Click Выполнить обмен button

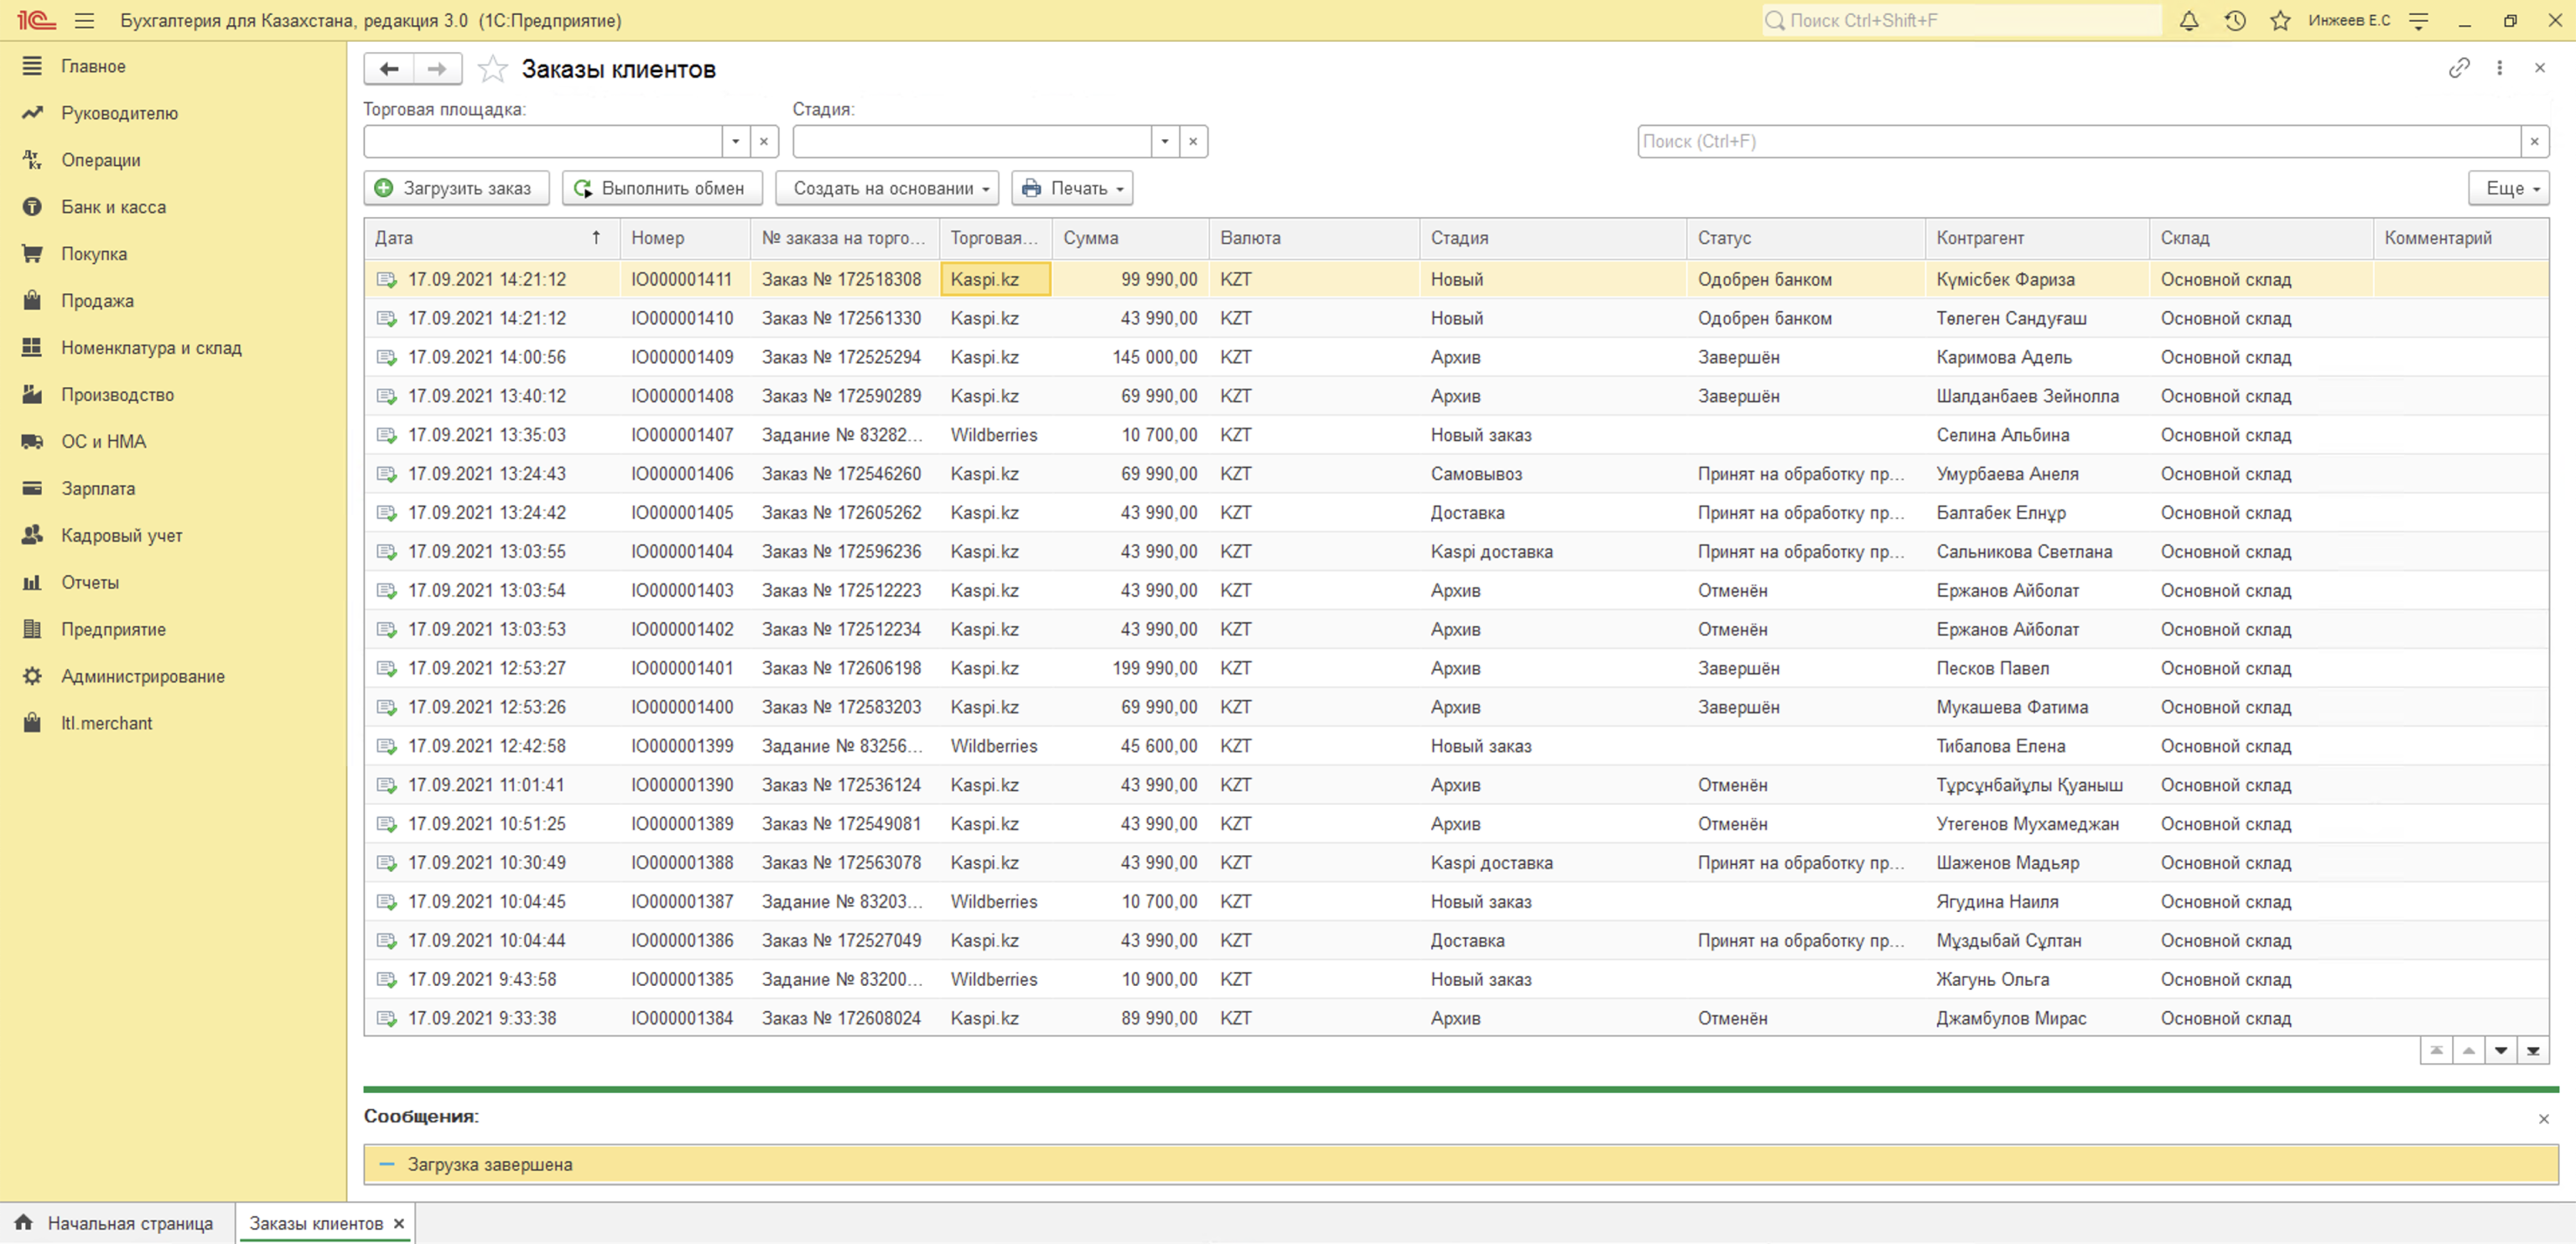point(662,188)
